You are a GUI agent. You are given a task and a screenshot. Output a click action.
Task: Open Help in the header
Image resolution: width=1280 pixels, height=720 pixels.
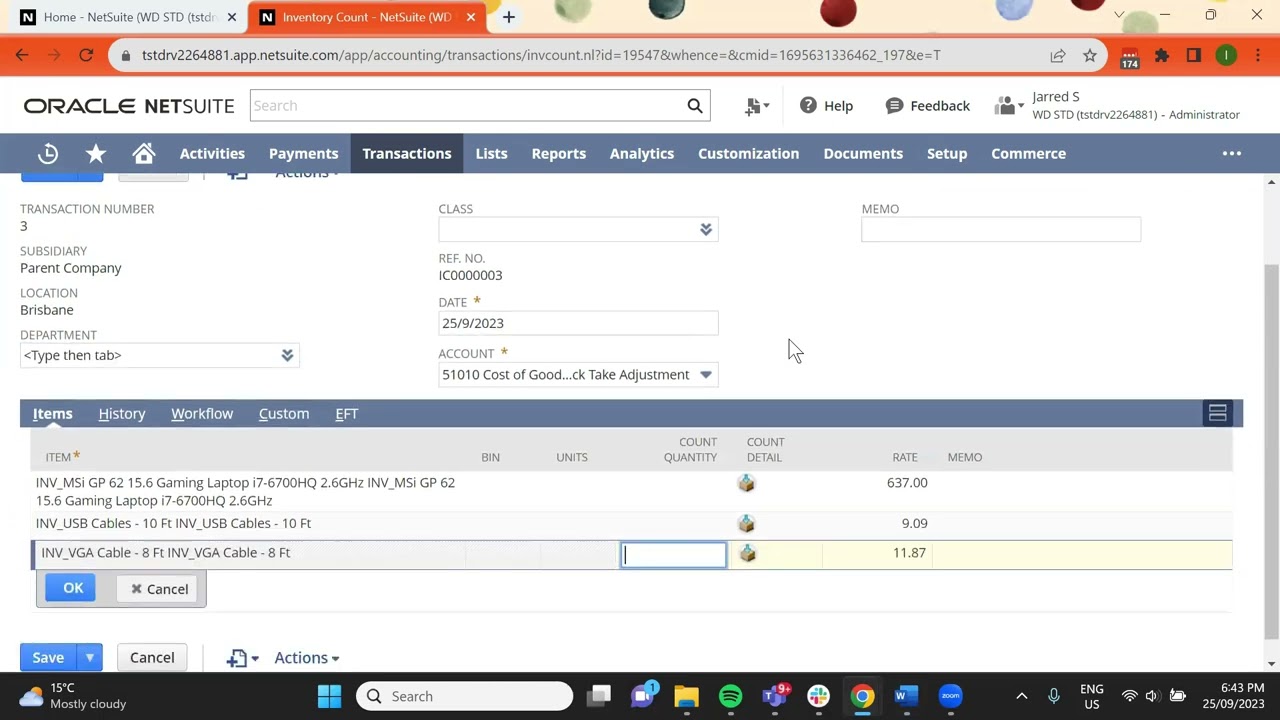[x=827, y=106]
